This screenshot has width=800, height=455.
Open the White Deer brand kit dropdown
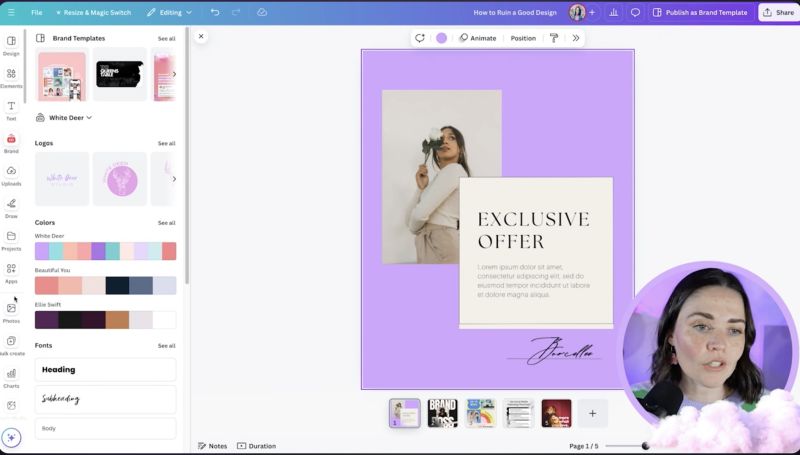(64, 118)
